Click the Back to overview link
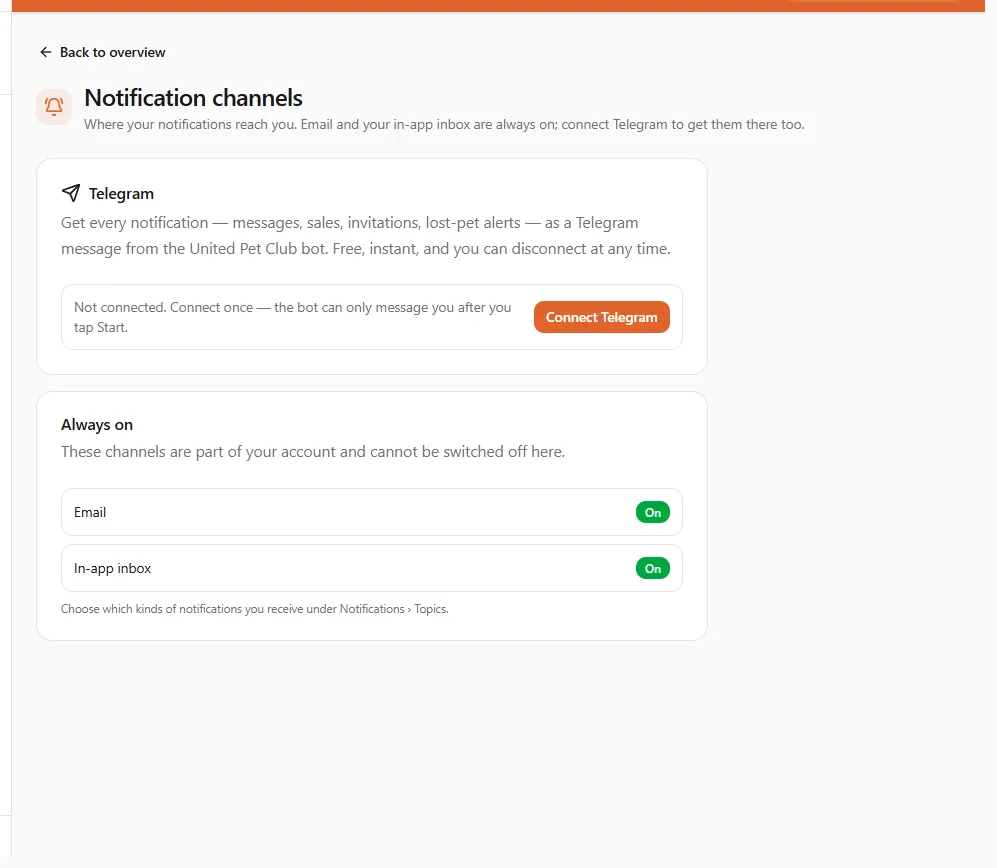The image size is (997, 868). tap(102, 52)
